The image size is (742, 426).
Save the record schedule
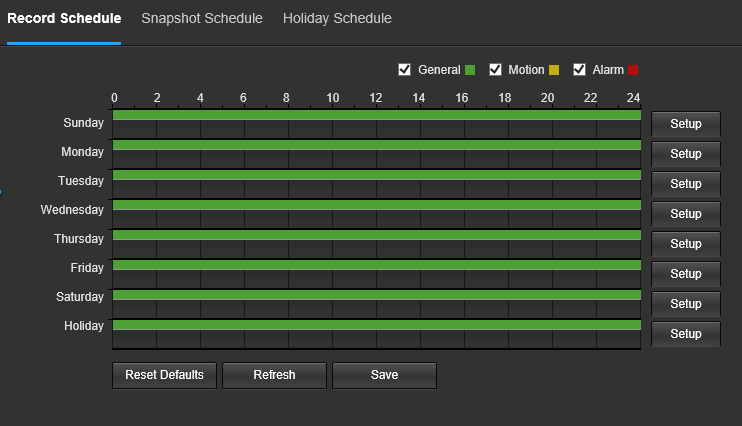384,375
